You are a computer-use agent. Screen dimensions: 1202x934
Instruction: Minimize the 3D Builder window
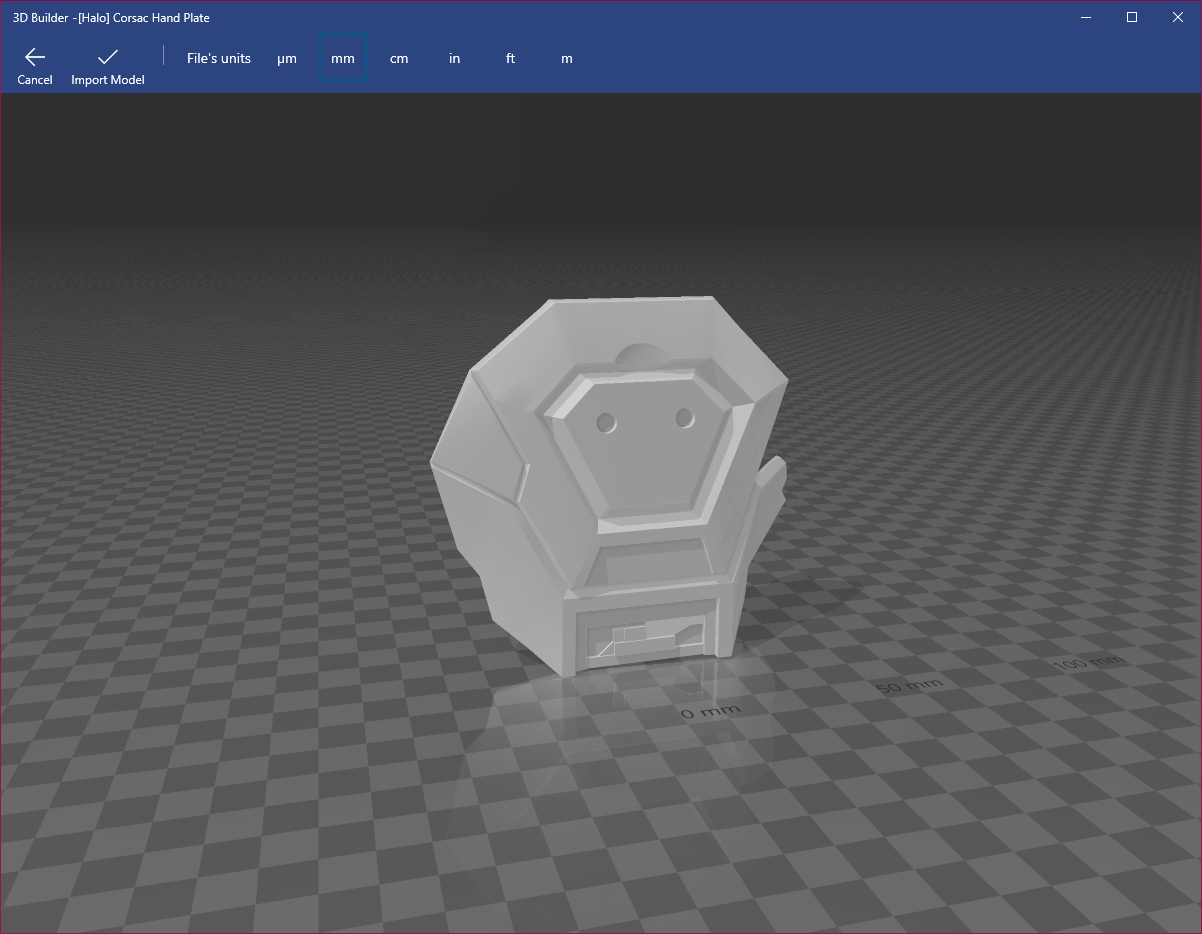pyautogui.click(x=1087, y=17)
